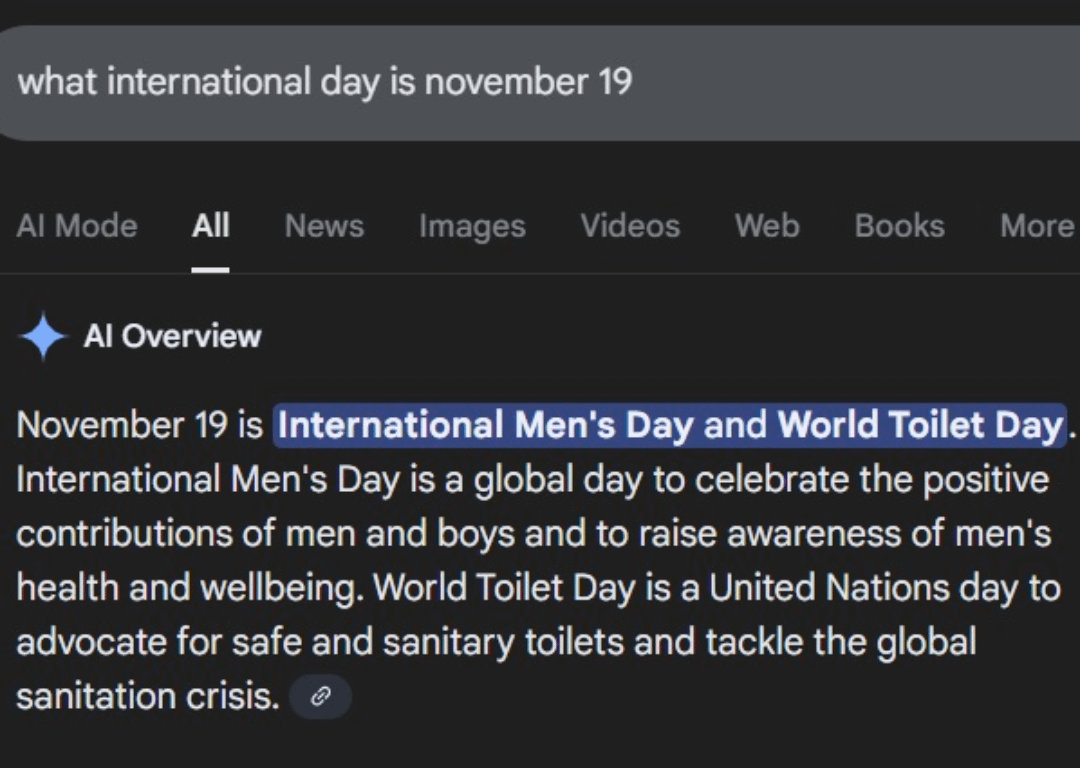Click the AI Overview heading label
This screenshot has width=1080, height=768.
tap(172, 336)
